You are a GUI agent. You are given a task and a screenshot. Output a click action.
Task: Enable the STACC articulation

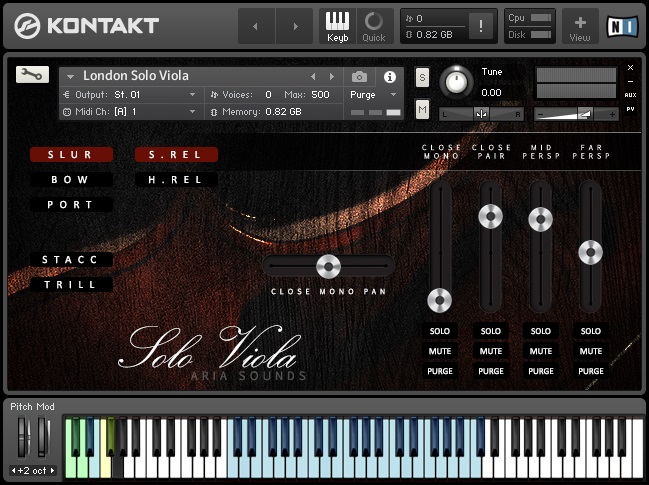coord(71,259)
